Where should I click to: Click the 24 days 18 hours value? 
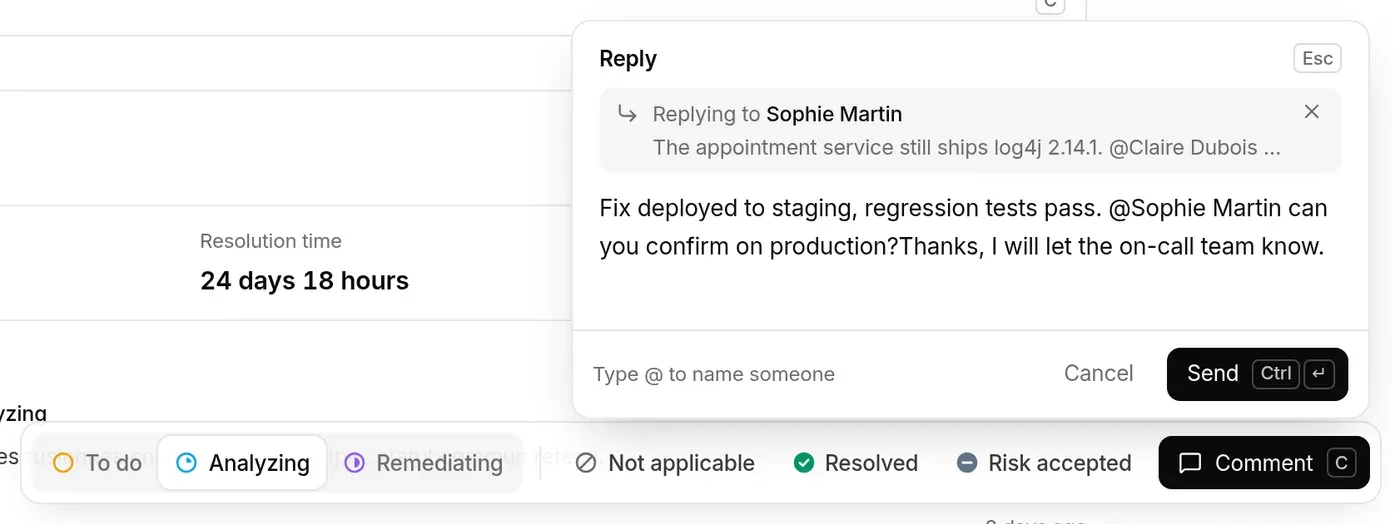click(304, 281)
